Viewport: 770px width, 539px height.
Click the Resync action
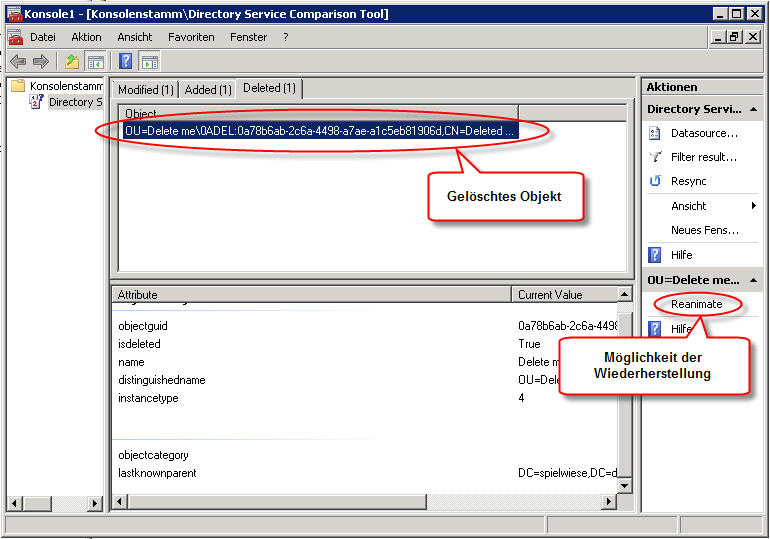[688, 181]
